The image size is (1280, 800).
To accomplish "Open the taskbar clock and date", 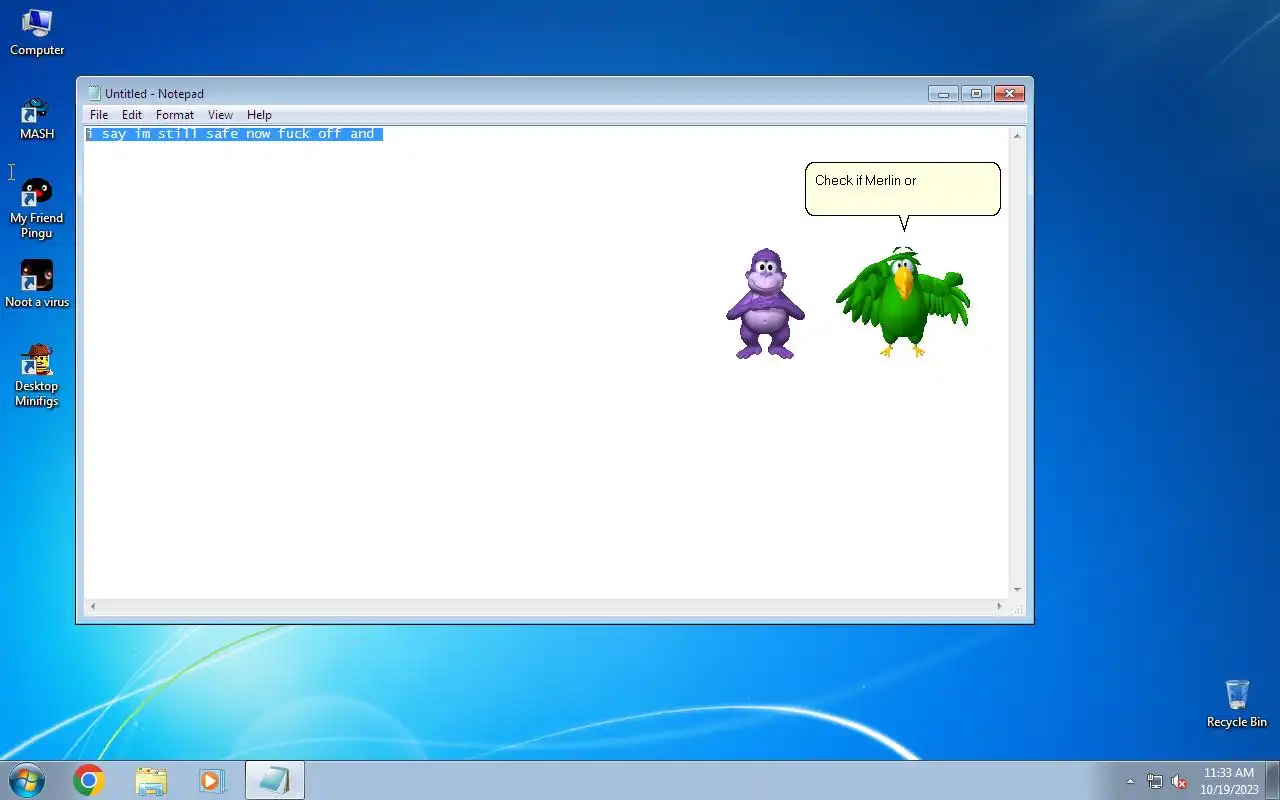I will 1229,780.
